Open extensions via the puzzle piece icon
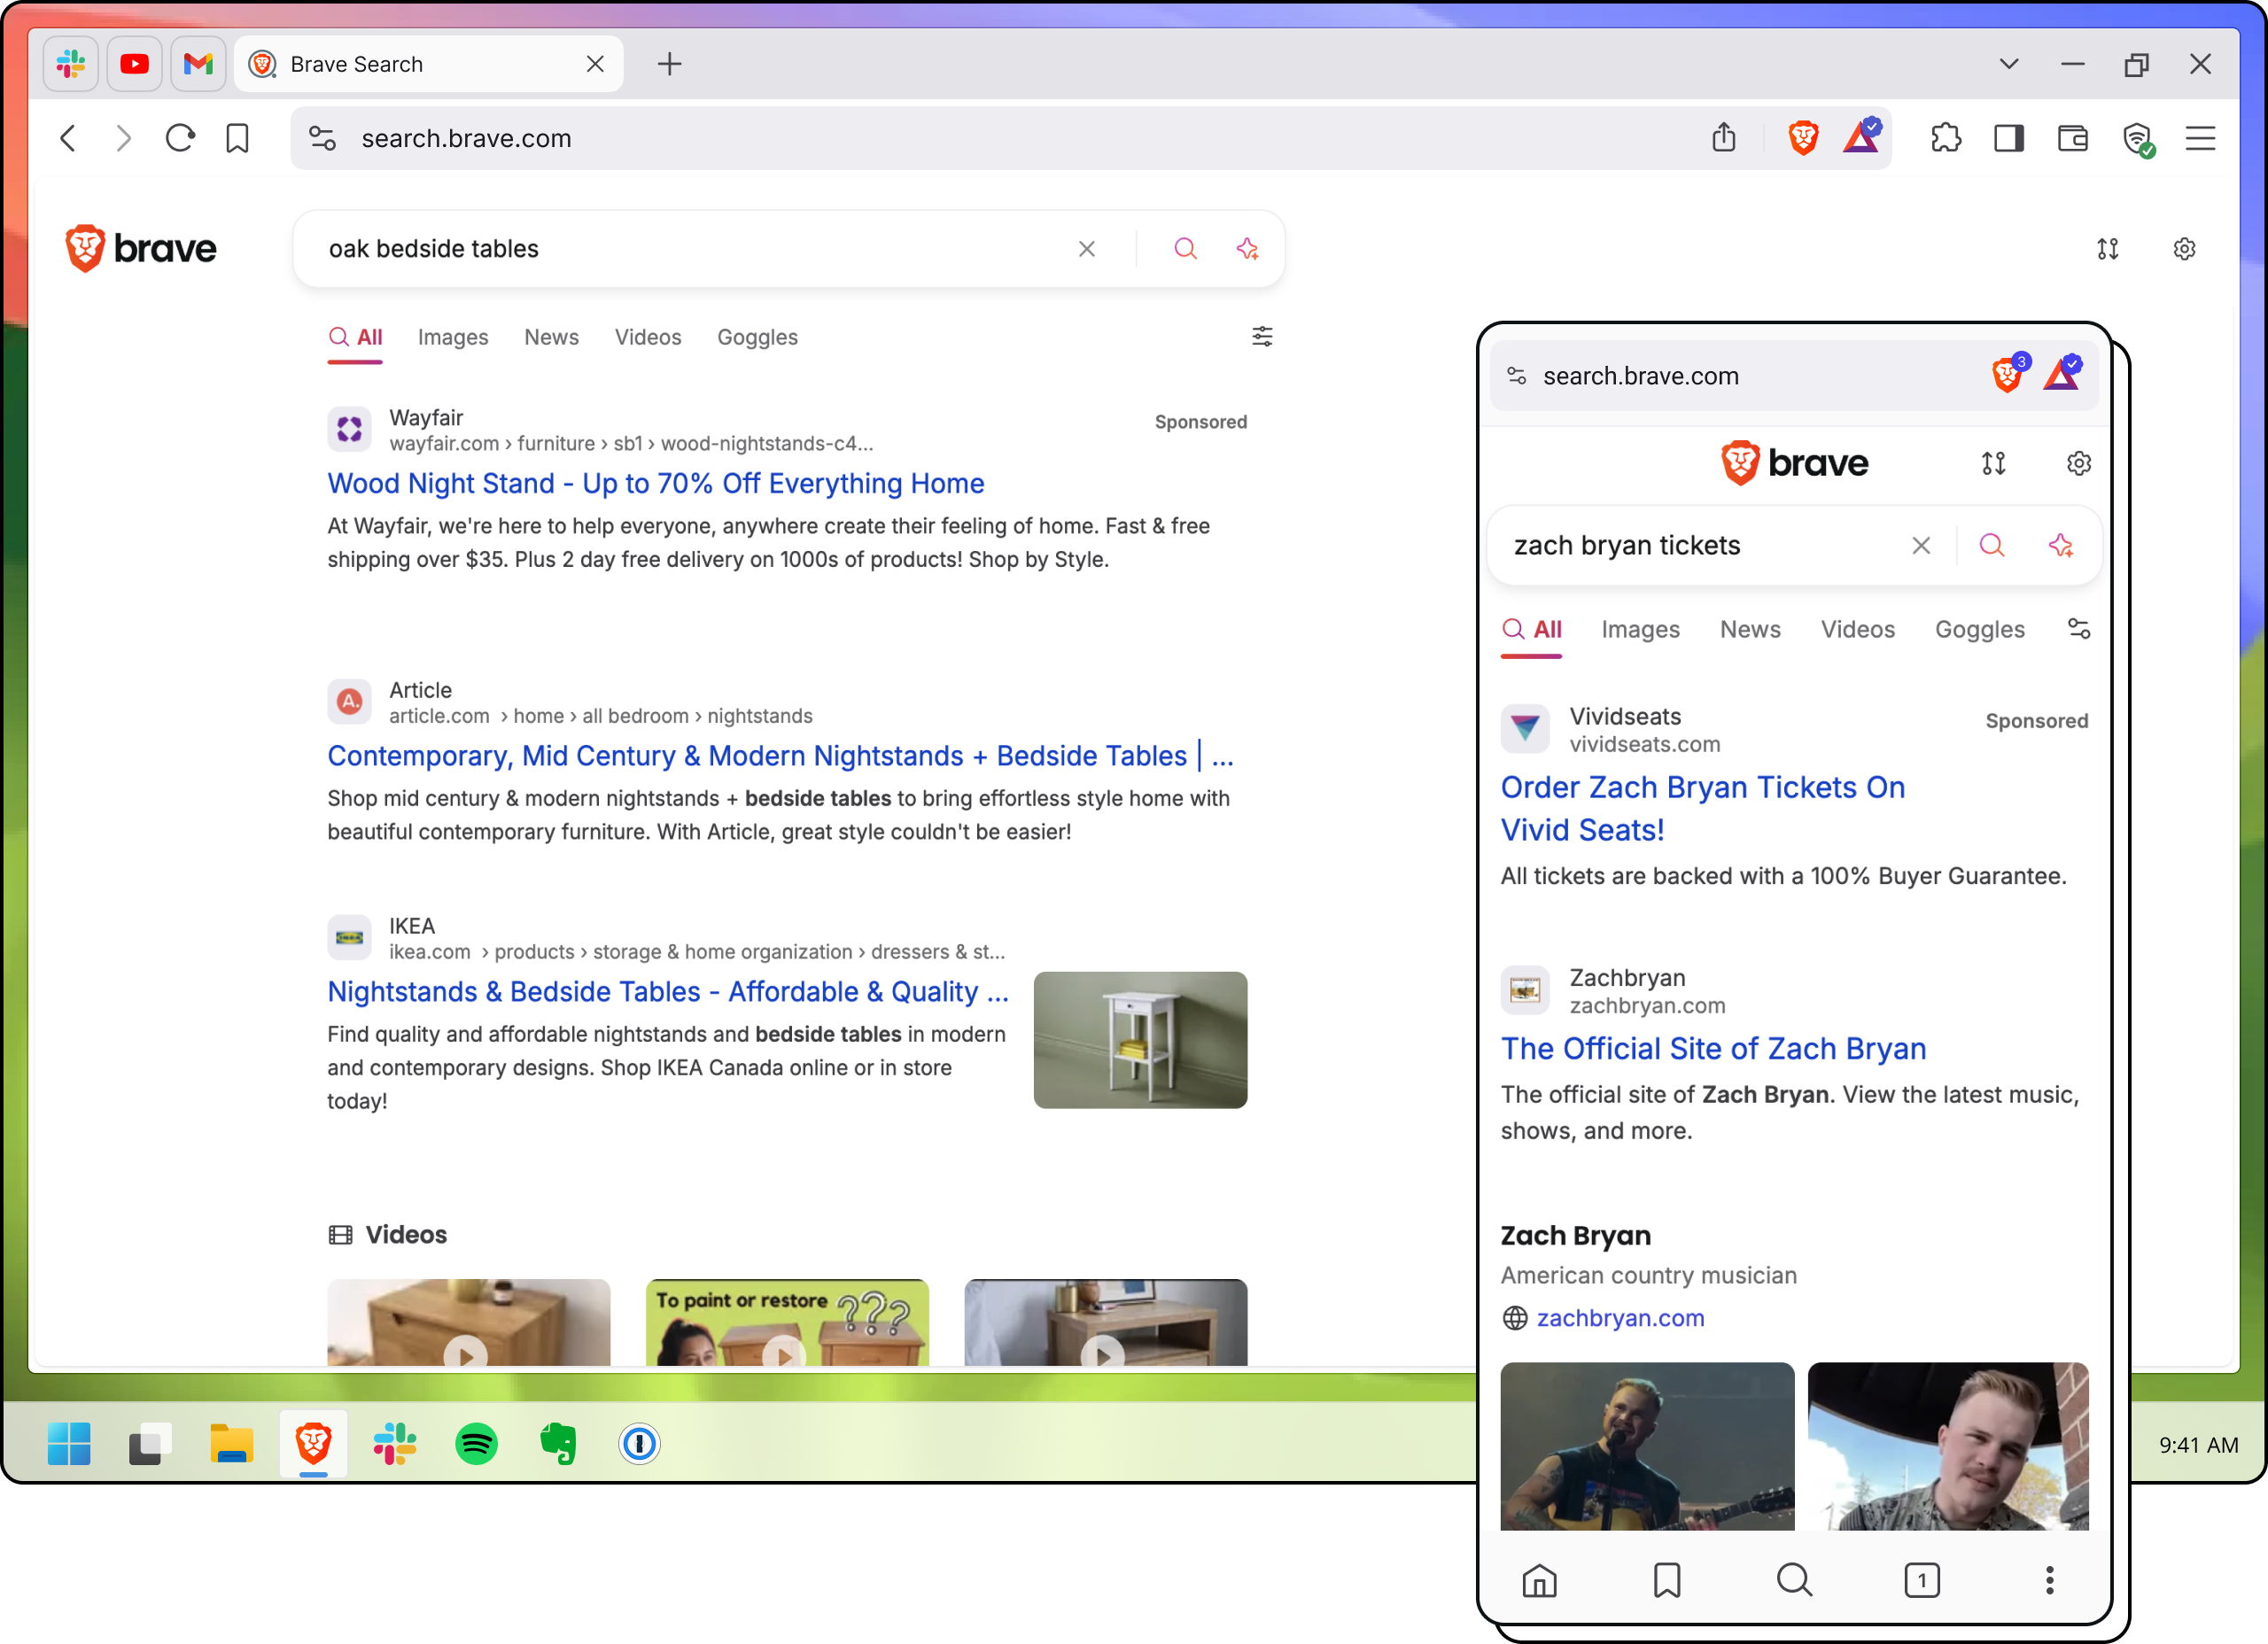Screen dimensions: 2268x1644 click(x=1946, y=138)
